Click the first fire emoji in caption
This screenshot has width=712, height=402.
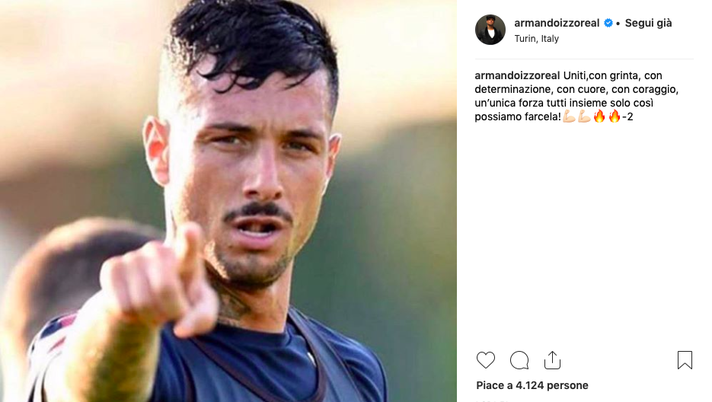(x=599, y=116)
